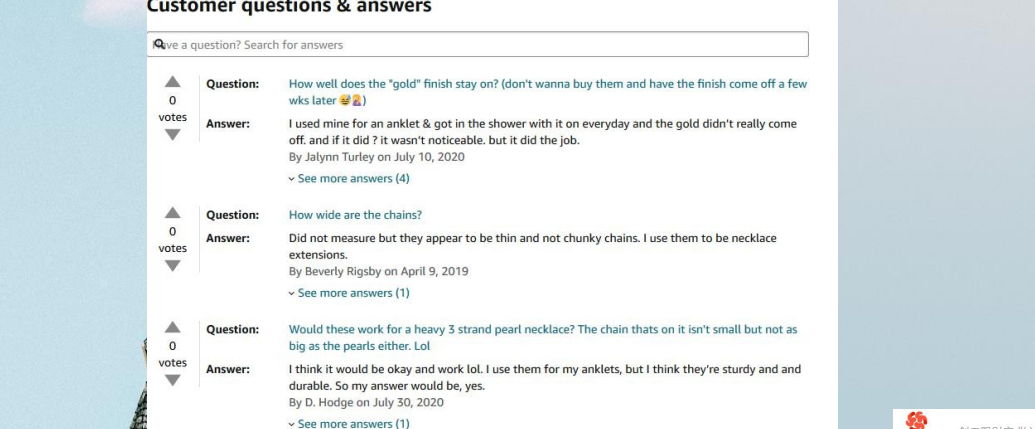
Task: Open 'How wide are the chains?' question
Action: point(355,215)
